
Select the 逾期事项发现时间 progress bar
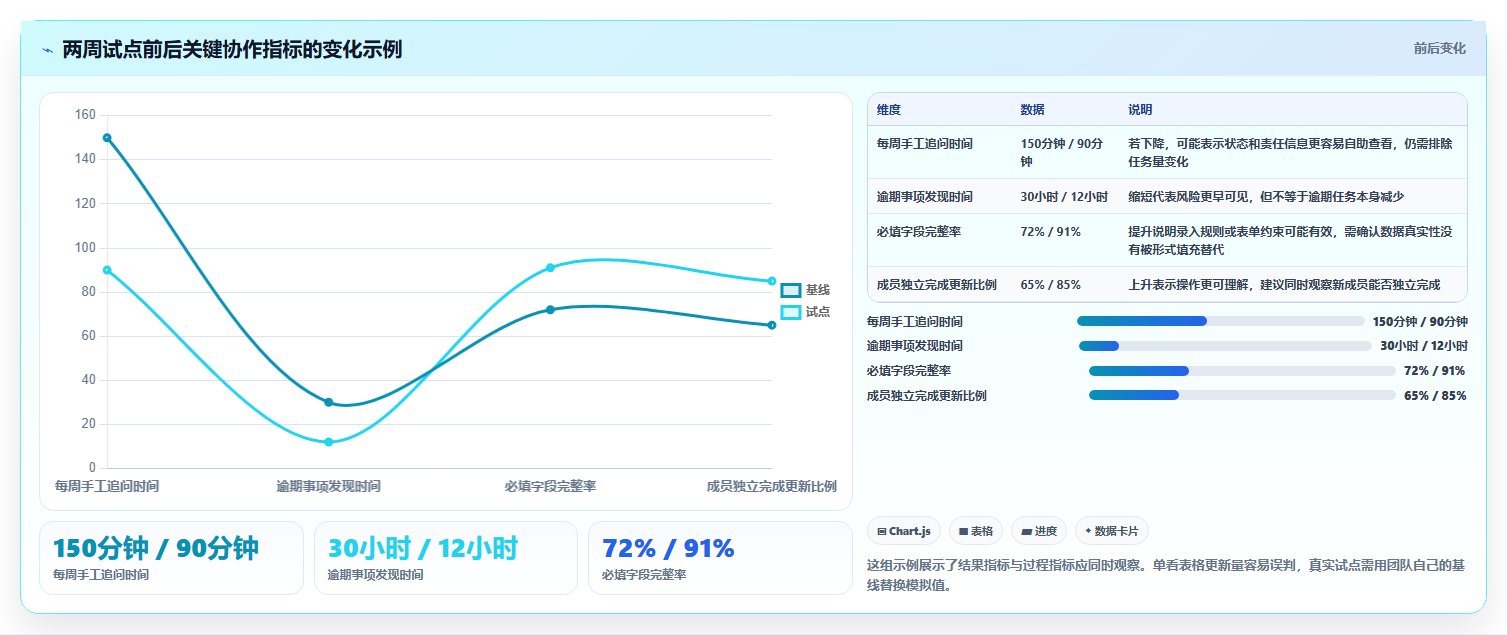point(1225,346)
